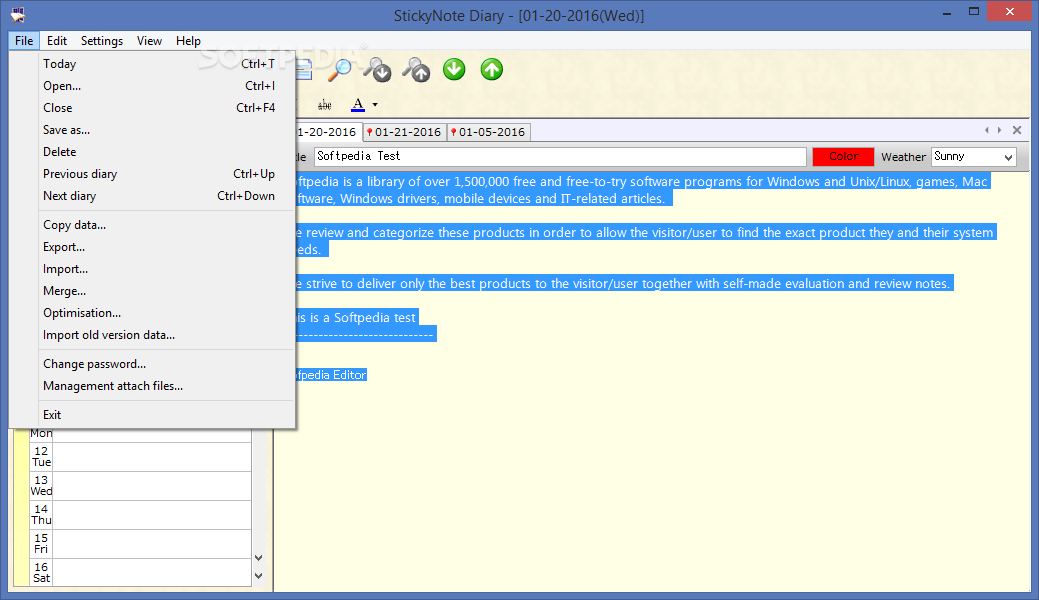Viewport: 1039px width, 600px height.
Task: Click the red Color button
Action: click(843, 156)
